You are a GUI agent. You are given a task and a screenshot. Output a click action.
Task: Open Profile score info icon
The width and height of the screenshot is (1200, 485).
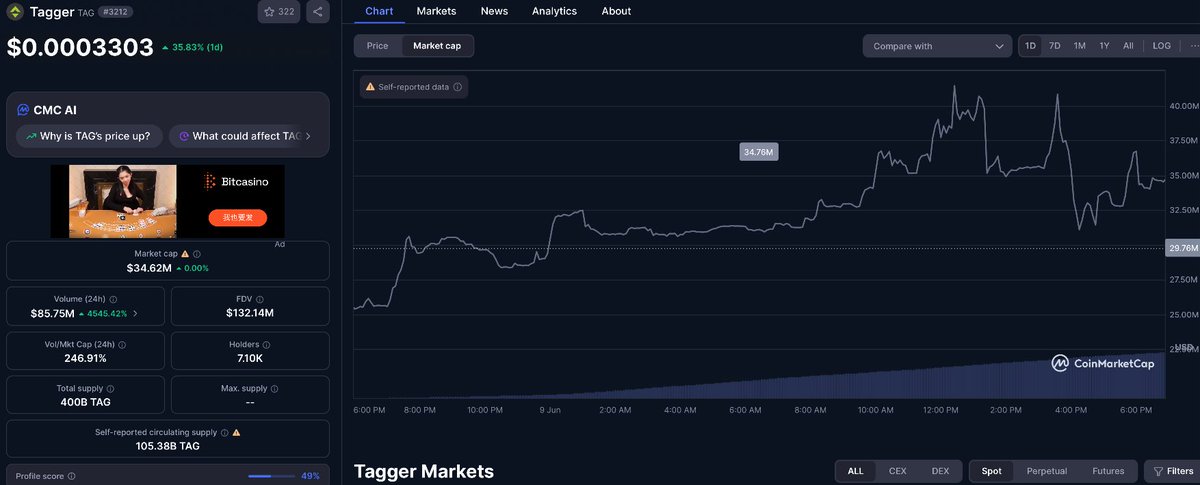[71, 476]
